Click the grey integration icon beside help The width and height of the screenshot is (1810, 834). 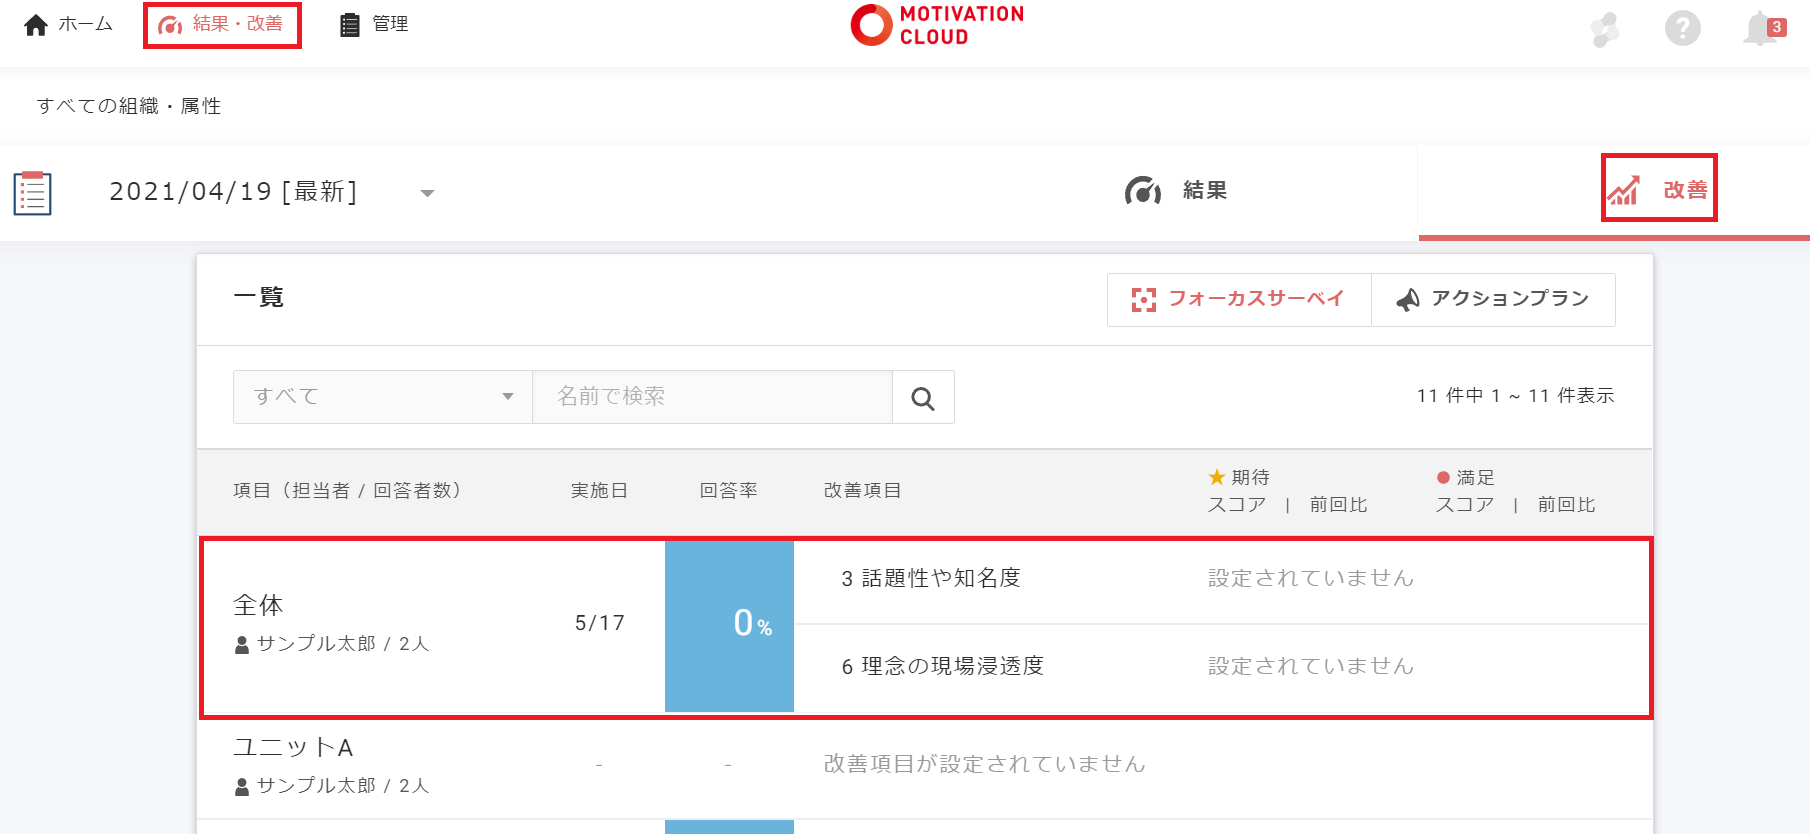(1605, 29)
